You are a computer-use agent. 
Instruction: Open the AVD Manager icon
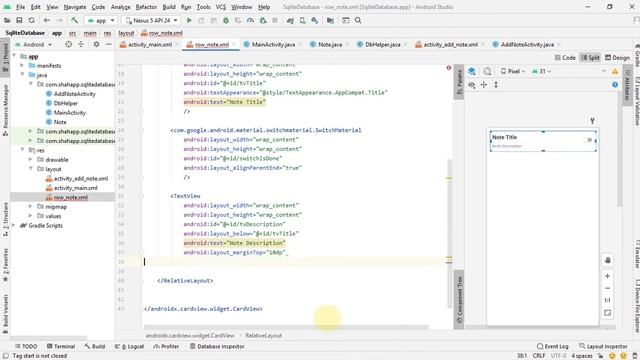tap(302, 20)
